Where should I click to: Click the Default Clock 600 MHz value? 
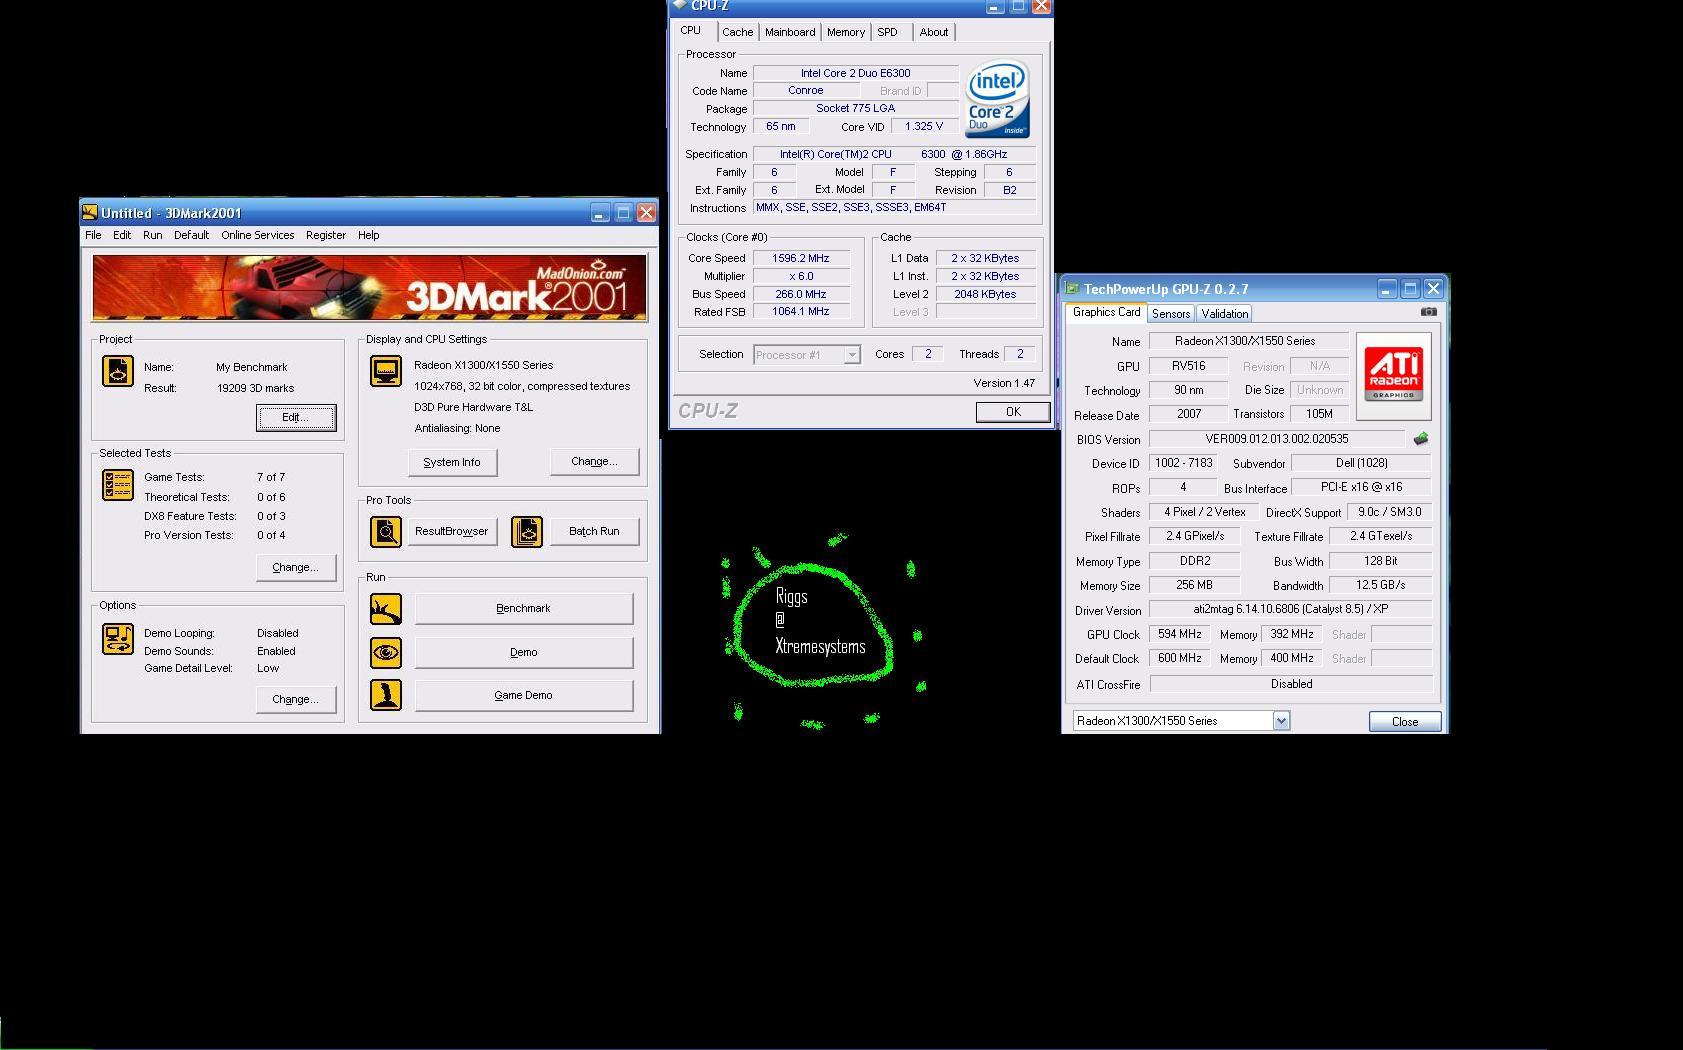tap(1180, 658)
